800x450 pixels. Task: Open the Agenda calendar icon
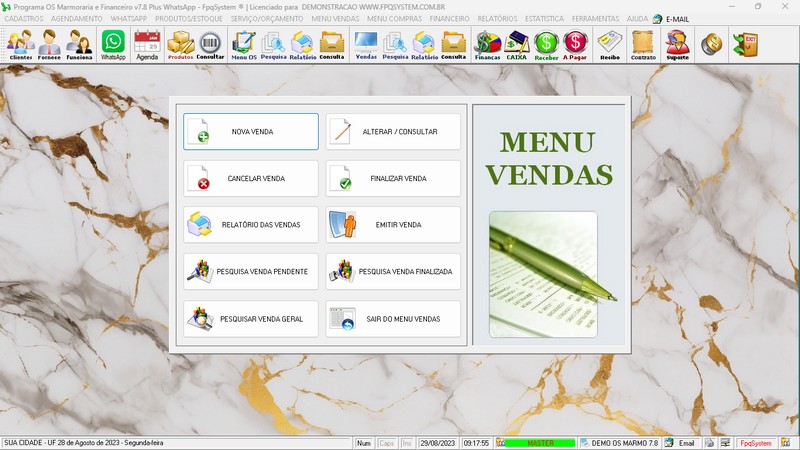click(x=147, y=45)
